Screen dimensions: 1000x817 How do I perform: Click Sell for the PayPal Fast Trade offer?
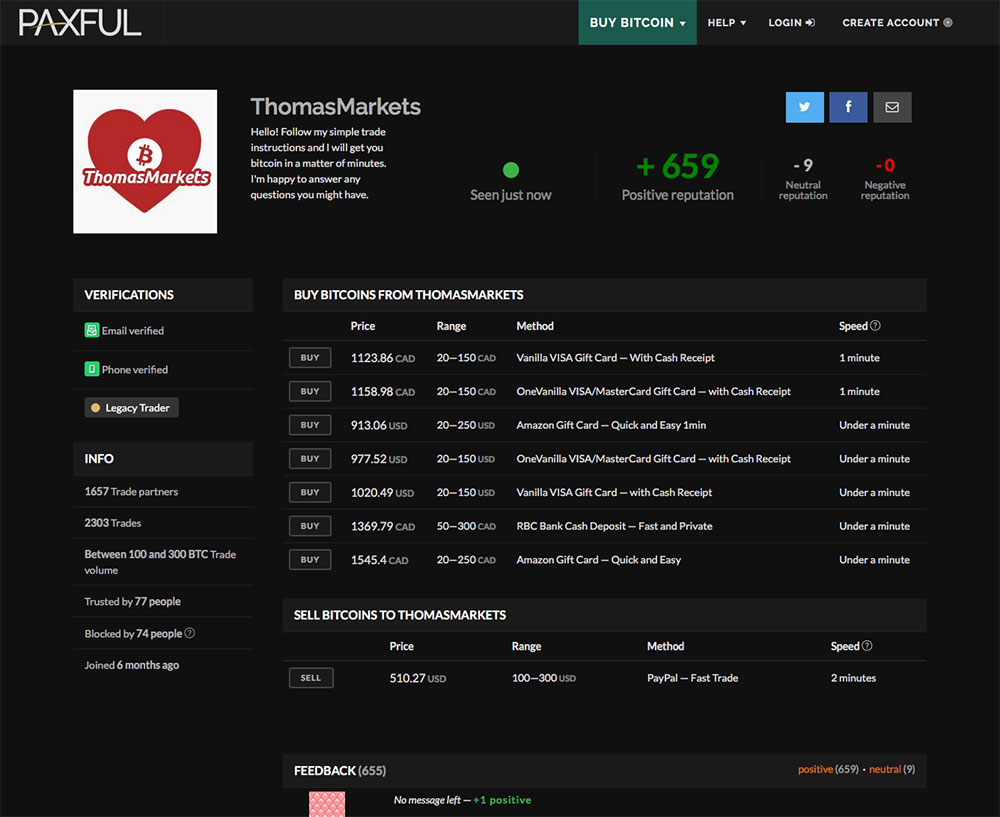311,677
